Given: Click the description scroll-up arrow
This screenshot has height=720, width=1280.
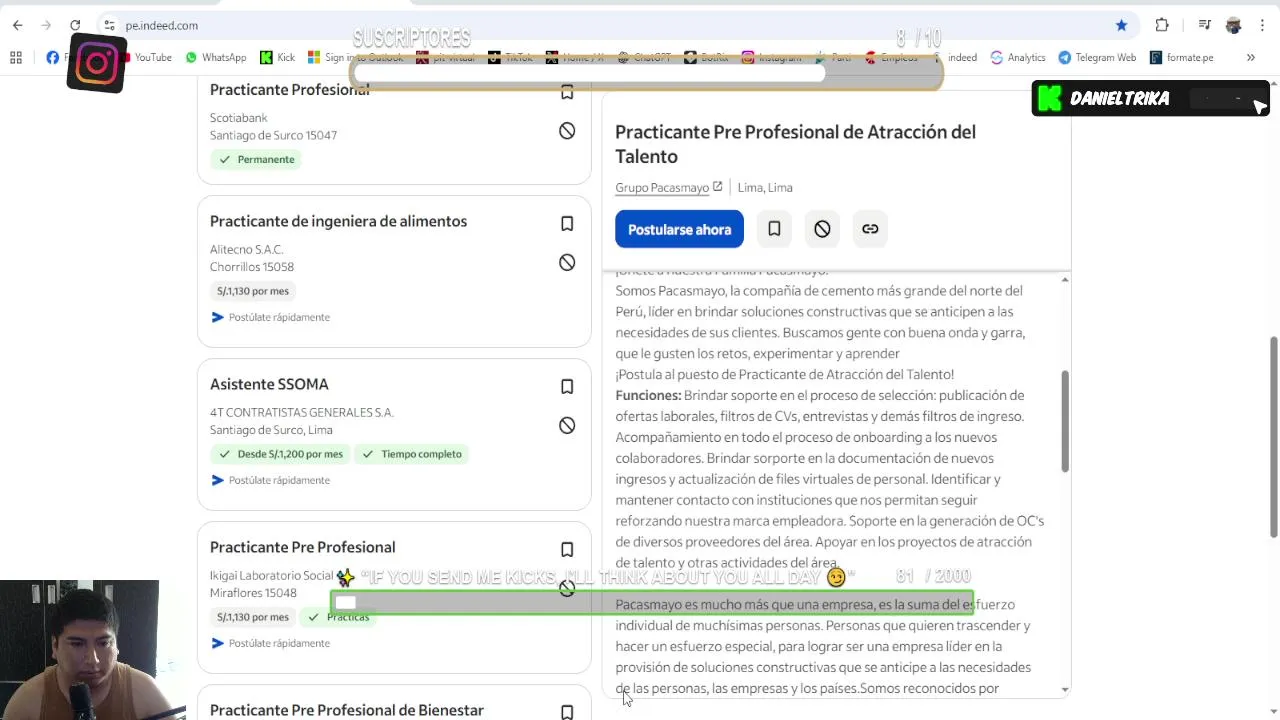Looking at the screenshot, I should [x=1065, y=279].
